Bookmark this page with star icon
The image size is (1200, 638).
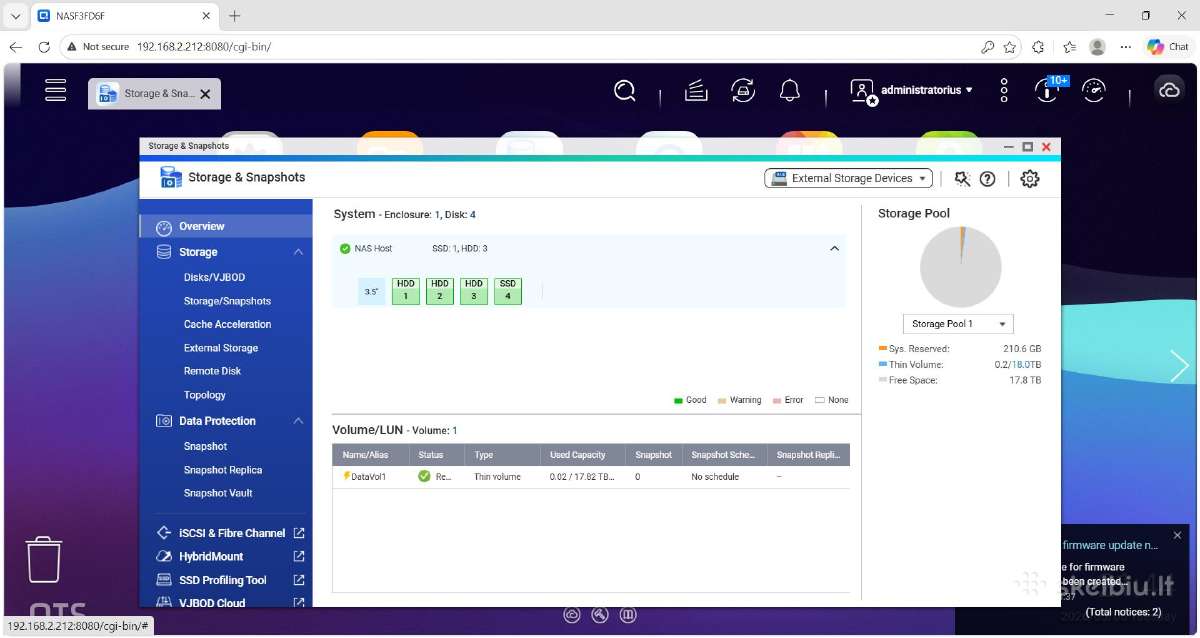(1010, 47)
